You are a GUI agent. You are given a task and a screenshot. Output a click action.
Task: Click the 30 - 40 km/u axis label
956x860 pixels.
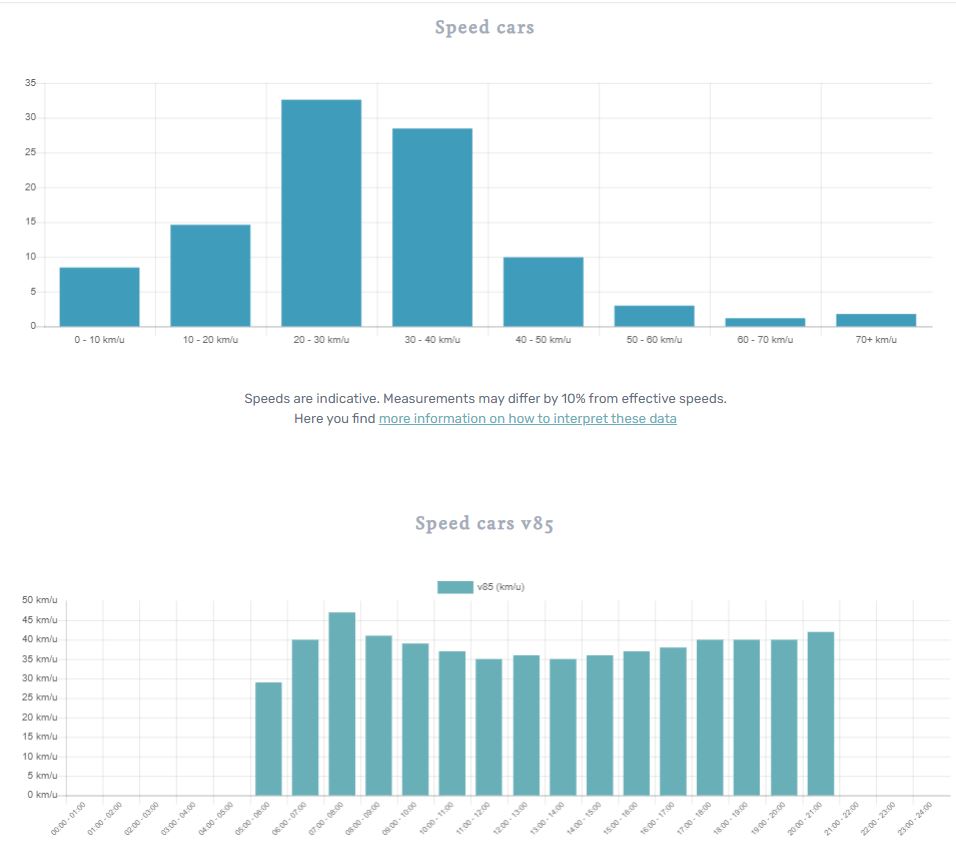[432, 339]
